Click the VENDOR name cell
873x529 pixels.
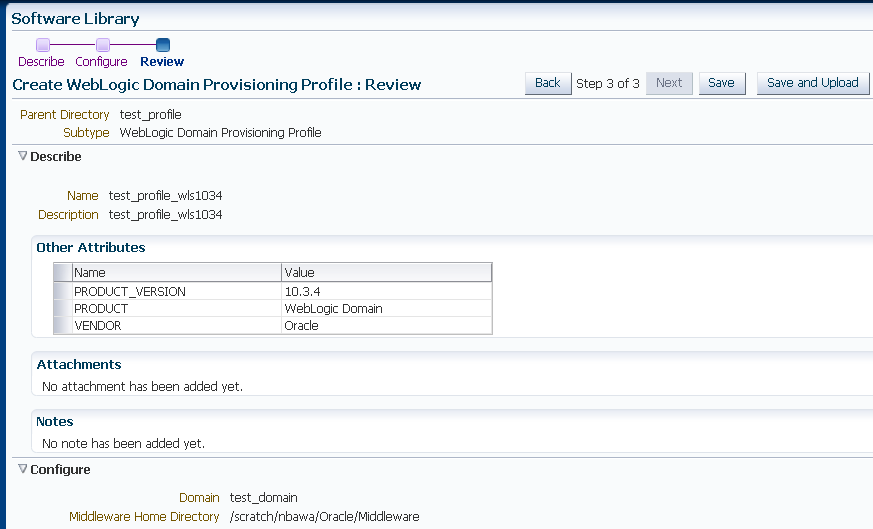177,325
